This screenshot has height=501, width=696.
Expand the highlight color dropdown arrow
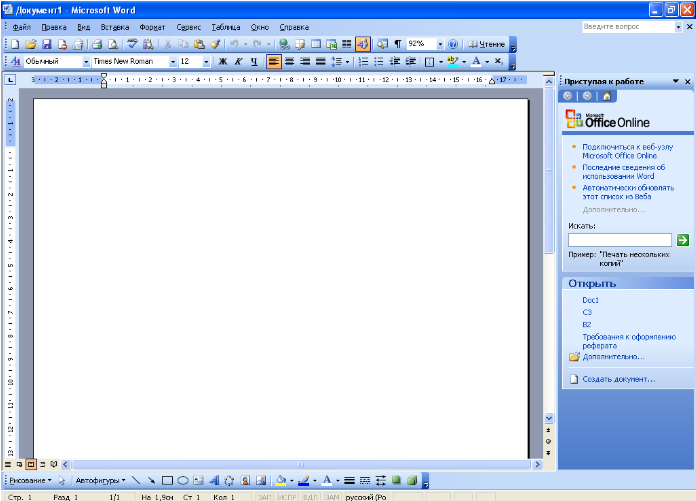464,62
